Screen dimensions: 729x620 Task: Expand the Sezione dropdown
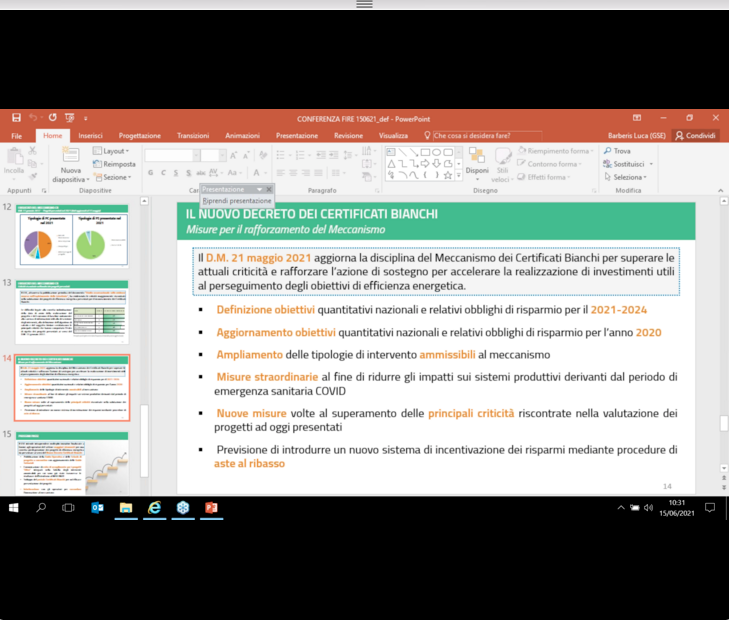[116, 177]
